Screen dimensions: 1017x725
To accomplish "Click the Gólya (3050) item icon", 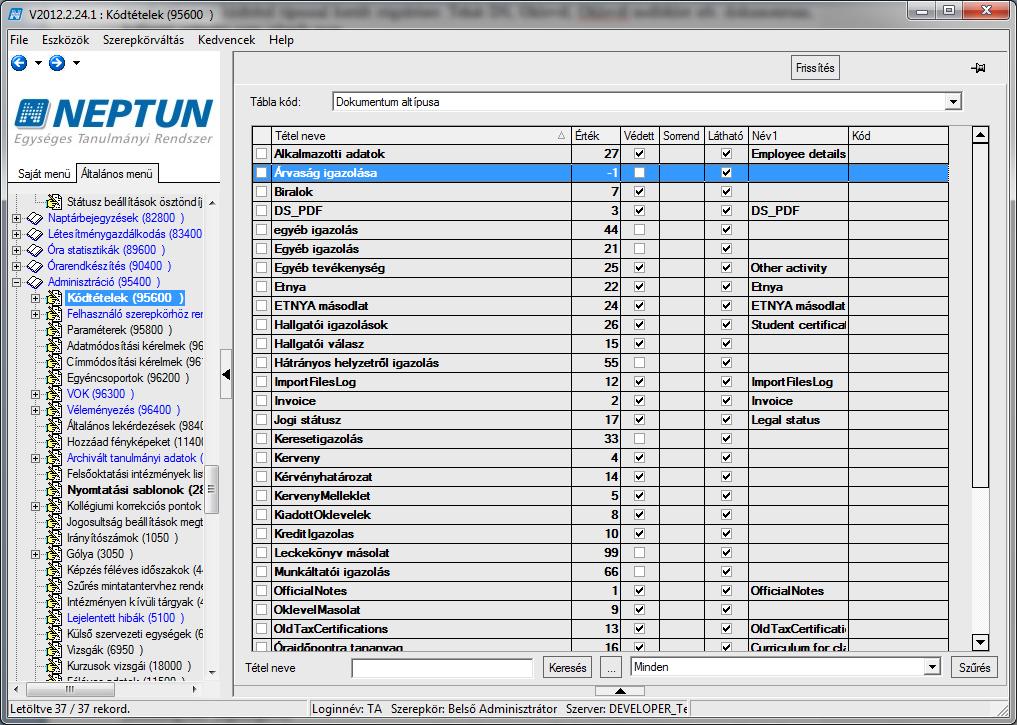I will pyautogui.click(x=54, y=554).
